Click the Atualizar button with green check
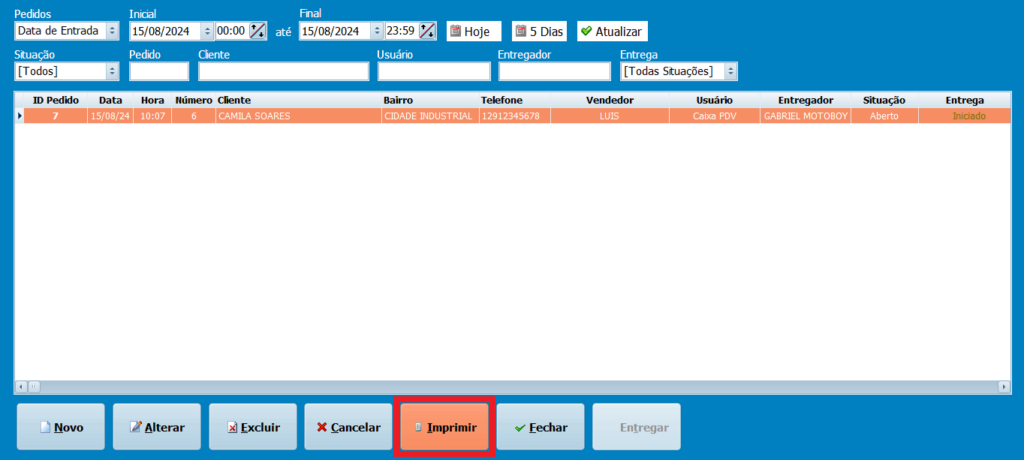Image resolution: width=1024 pixels, height=460 pixels. tap(613, 31)
